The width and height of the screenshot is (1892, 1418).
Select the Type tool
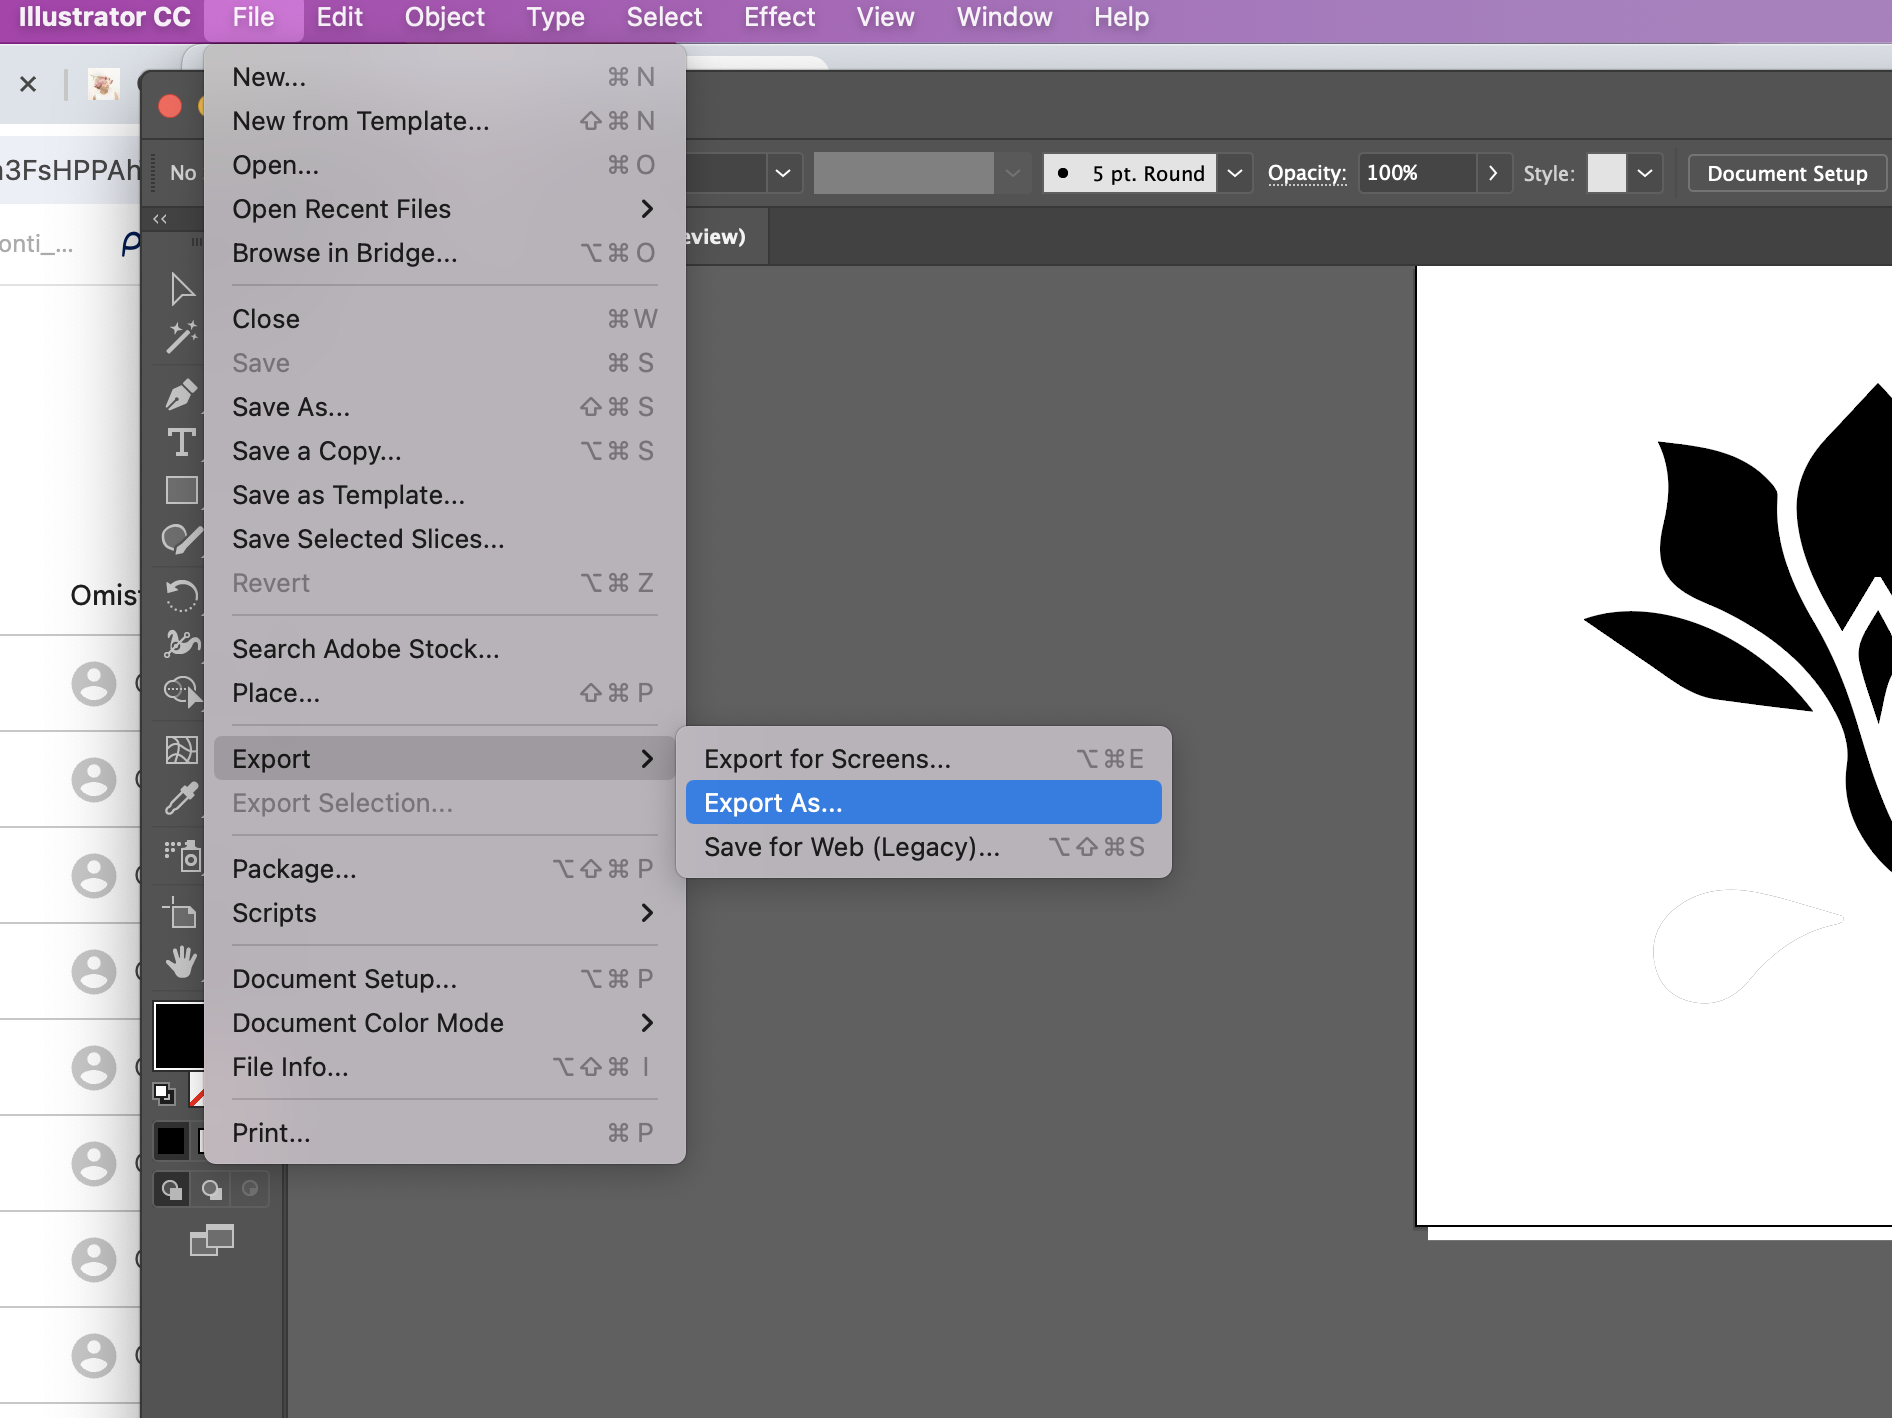(x=181, y=442)
